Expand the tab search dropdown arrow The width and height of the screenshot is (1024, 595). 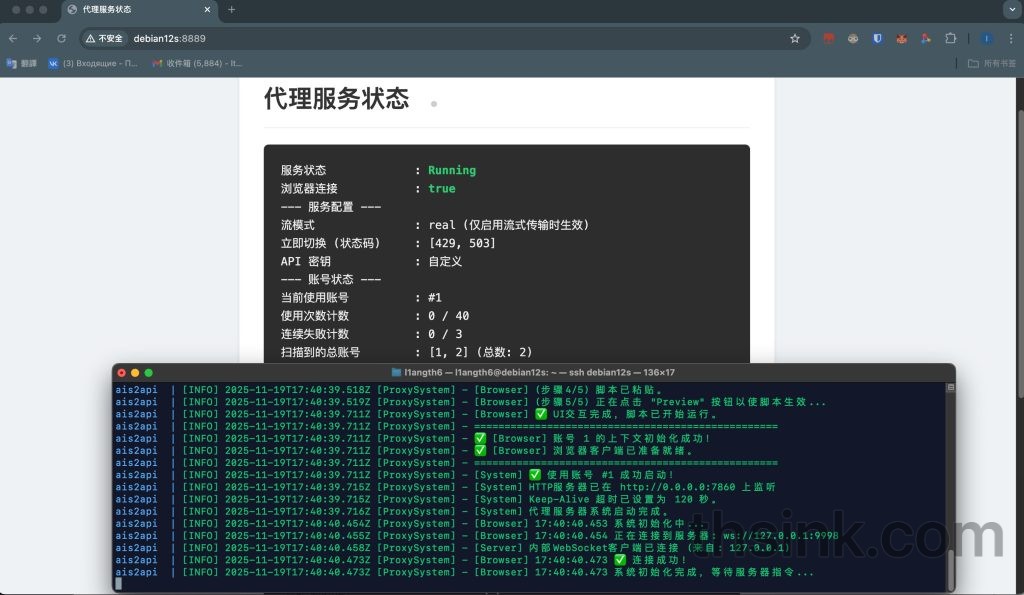[1010, 9]
